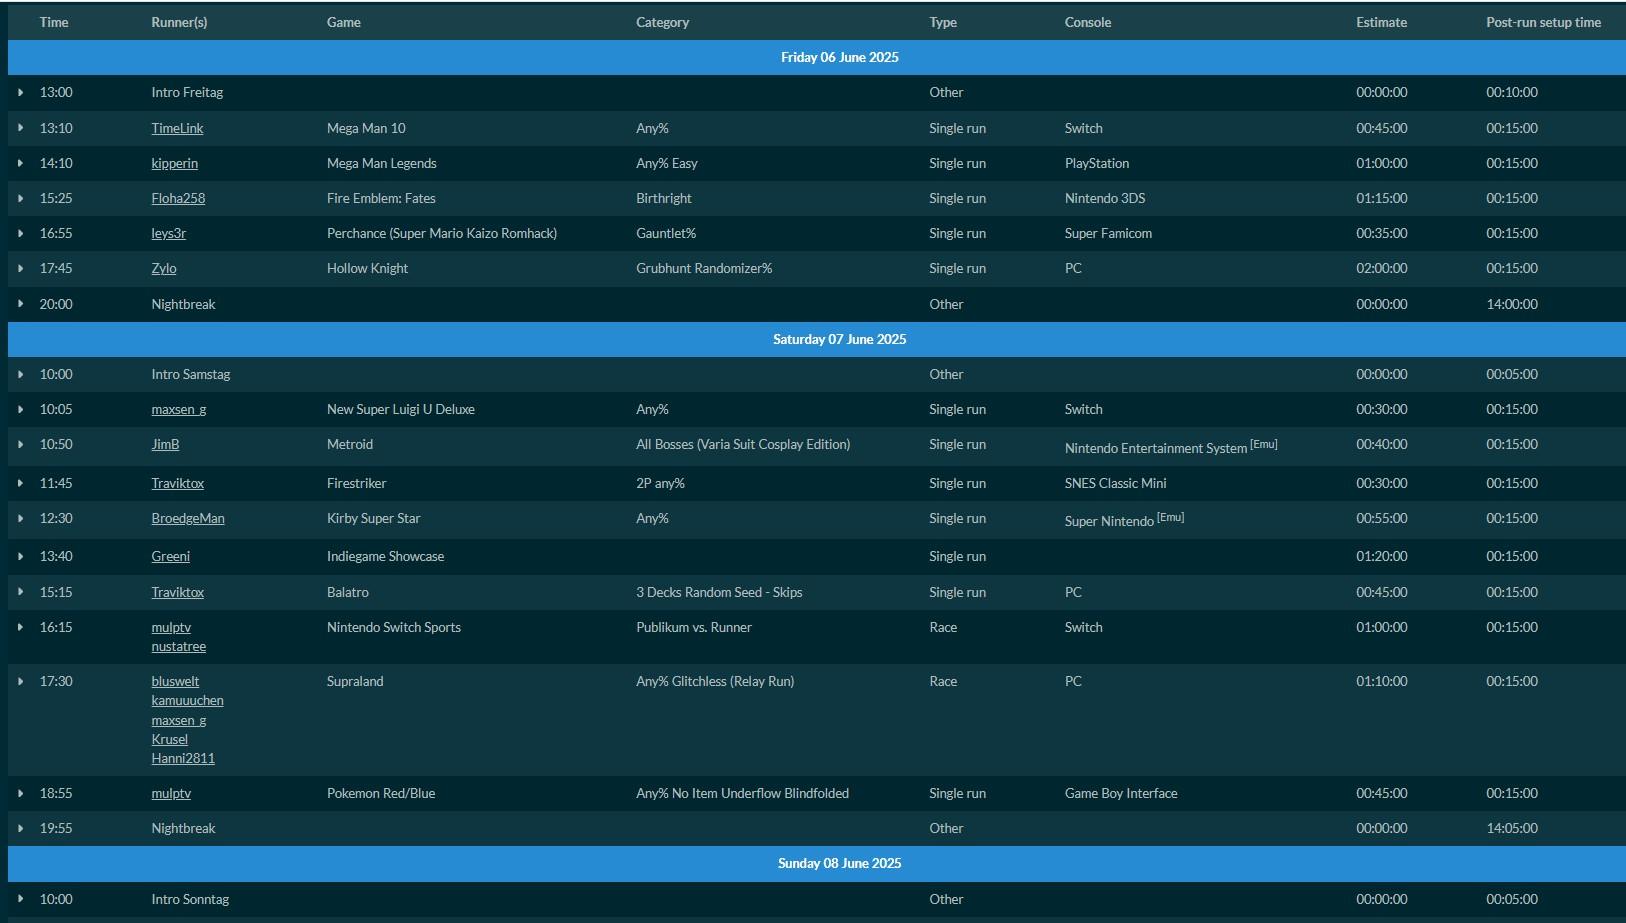Click the Grubhunt Randomizer% category cell
The height and width of the screenshot is (923, 1626).
(x=704, y=268)
